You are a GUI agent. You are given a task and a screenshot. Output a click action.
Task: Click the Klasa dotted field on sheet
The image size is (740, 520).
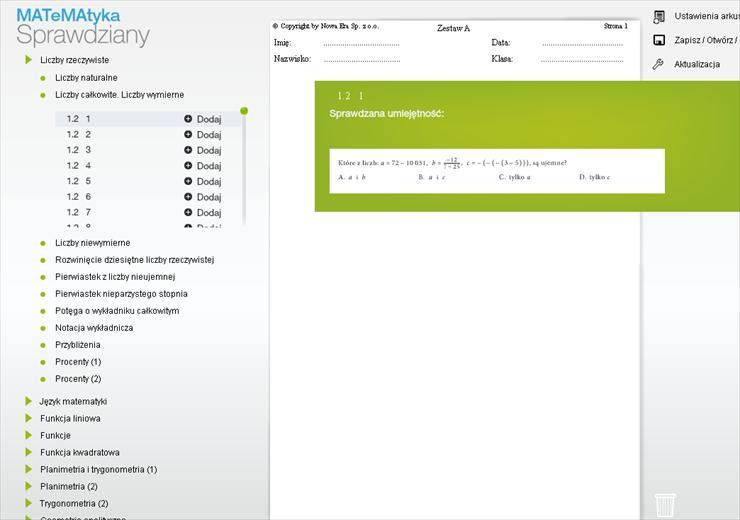(582, 59)
